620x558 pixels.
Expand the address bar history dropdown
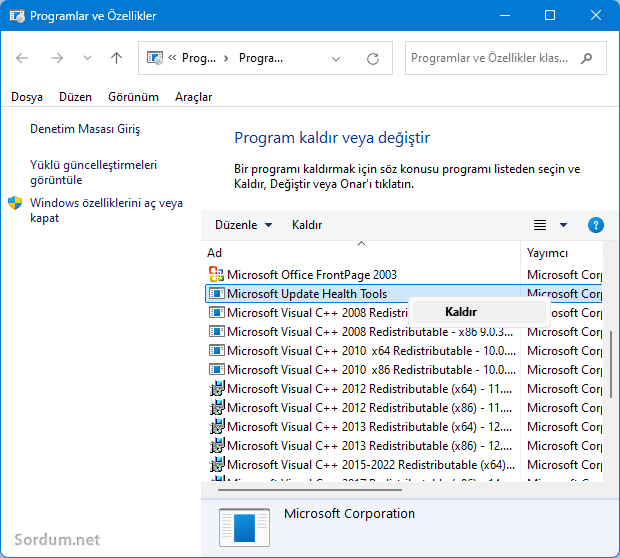click(x=336, y=59)
